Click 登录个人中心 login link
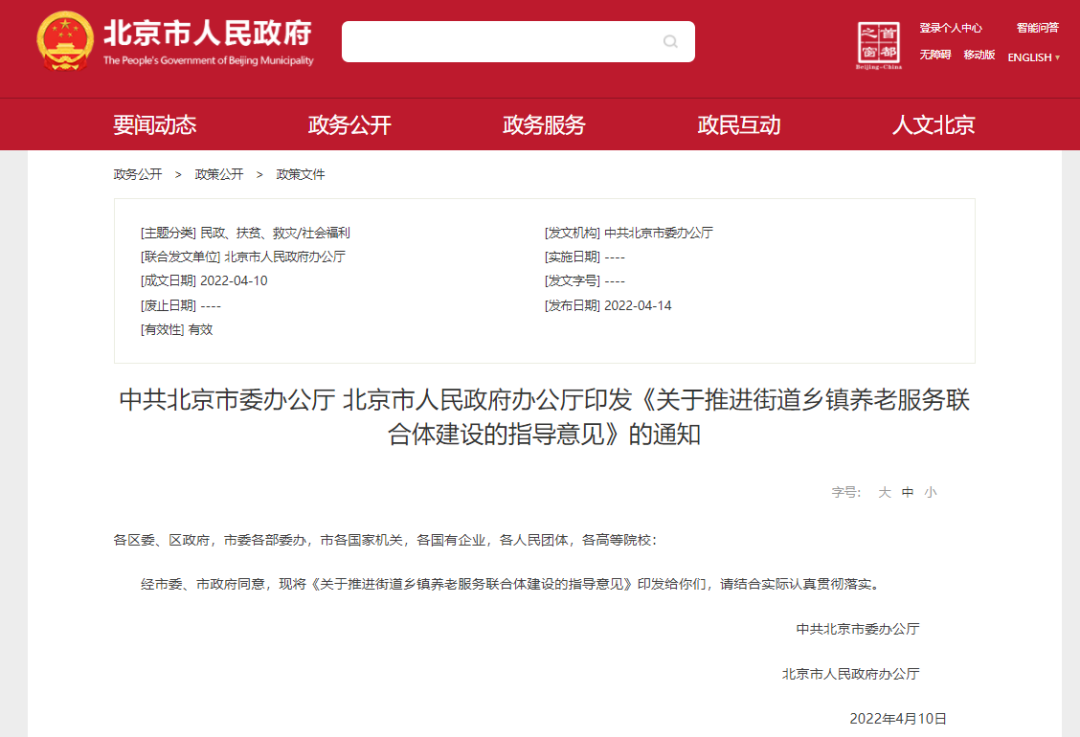This screenshot has width=1080, height=737. [951, 28]
